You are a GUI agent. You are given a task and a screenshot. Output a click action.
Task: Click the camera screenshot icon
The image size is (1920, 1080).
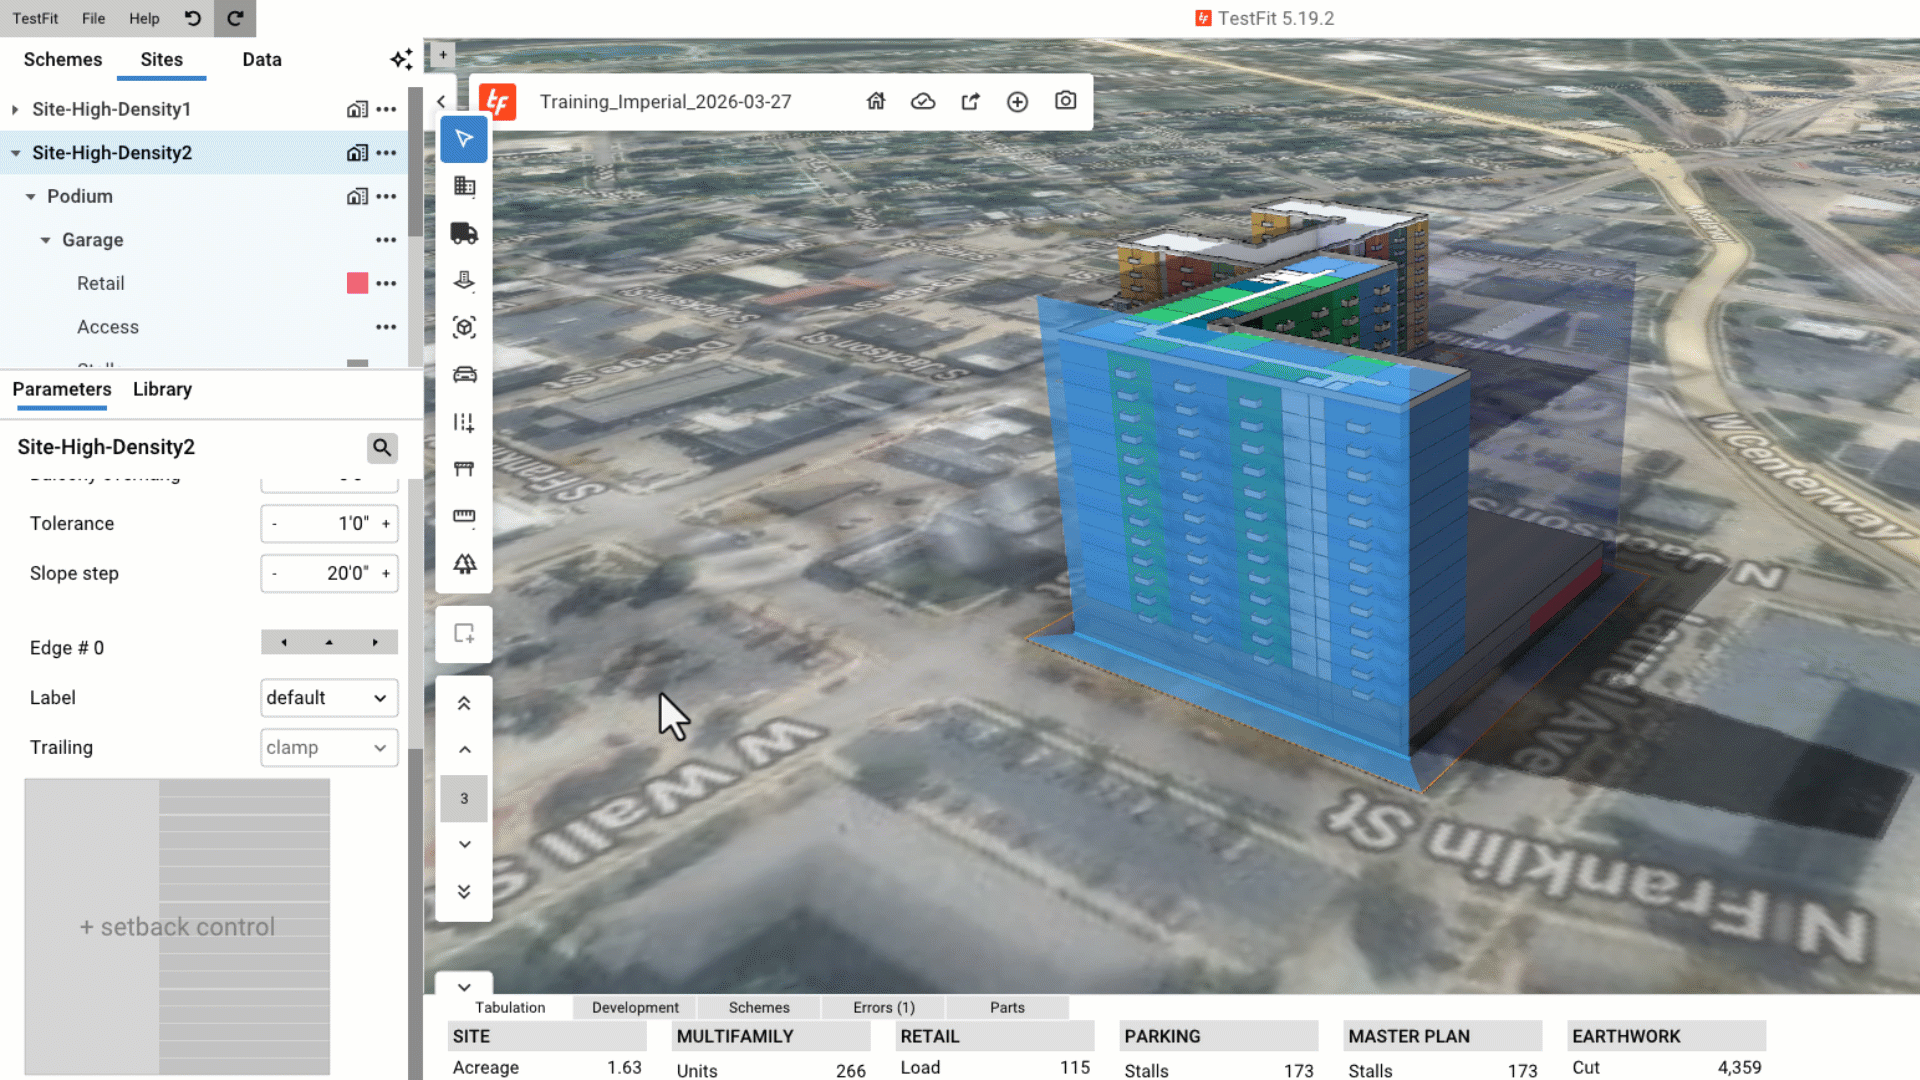[x=1065, y=101]
